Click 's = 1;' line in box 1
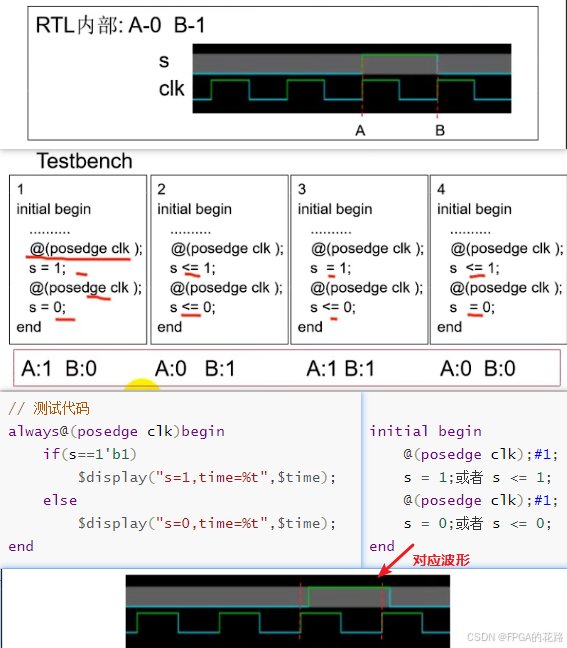 tap(48, 268)
